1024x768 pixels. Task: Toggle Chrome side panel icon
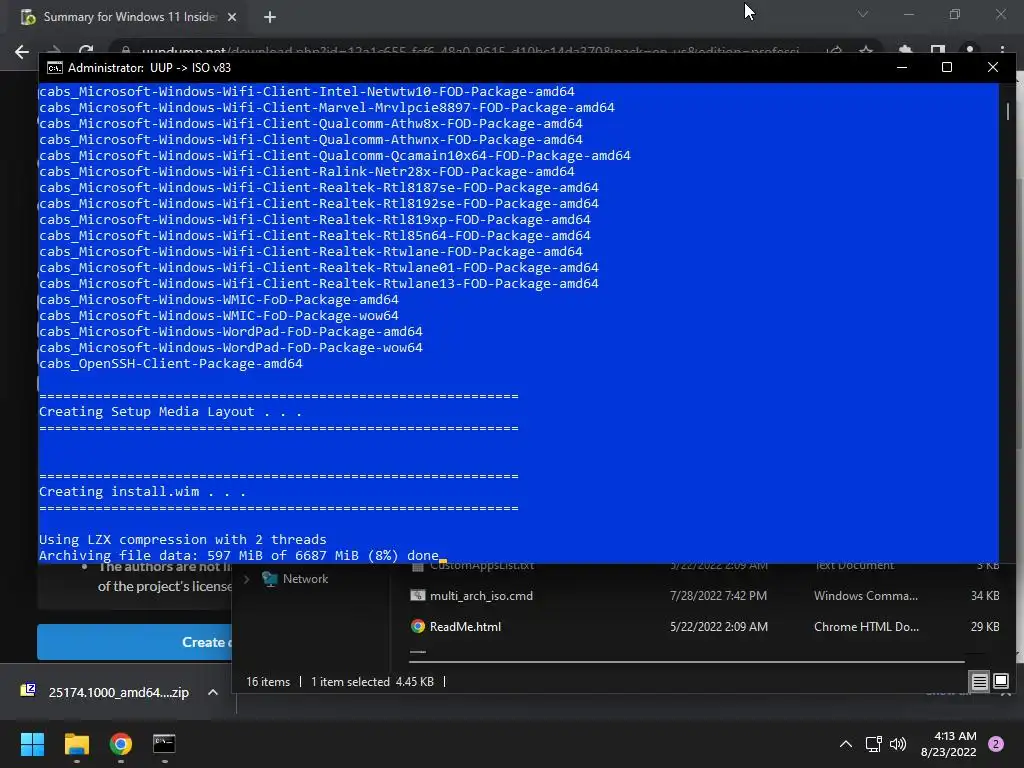tap(938, 51)
